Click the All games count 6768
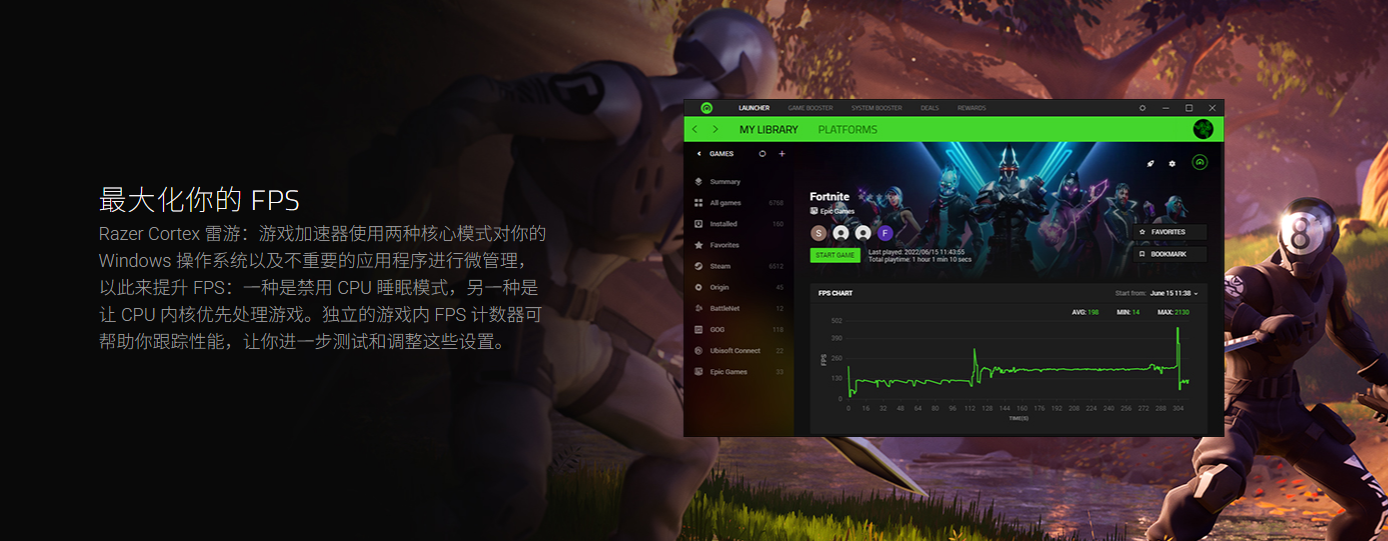Screen dimensions: 1388x541 click(776, 203)
